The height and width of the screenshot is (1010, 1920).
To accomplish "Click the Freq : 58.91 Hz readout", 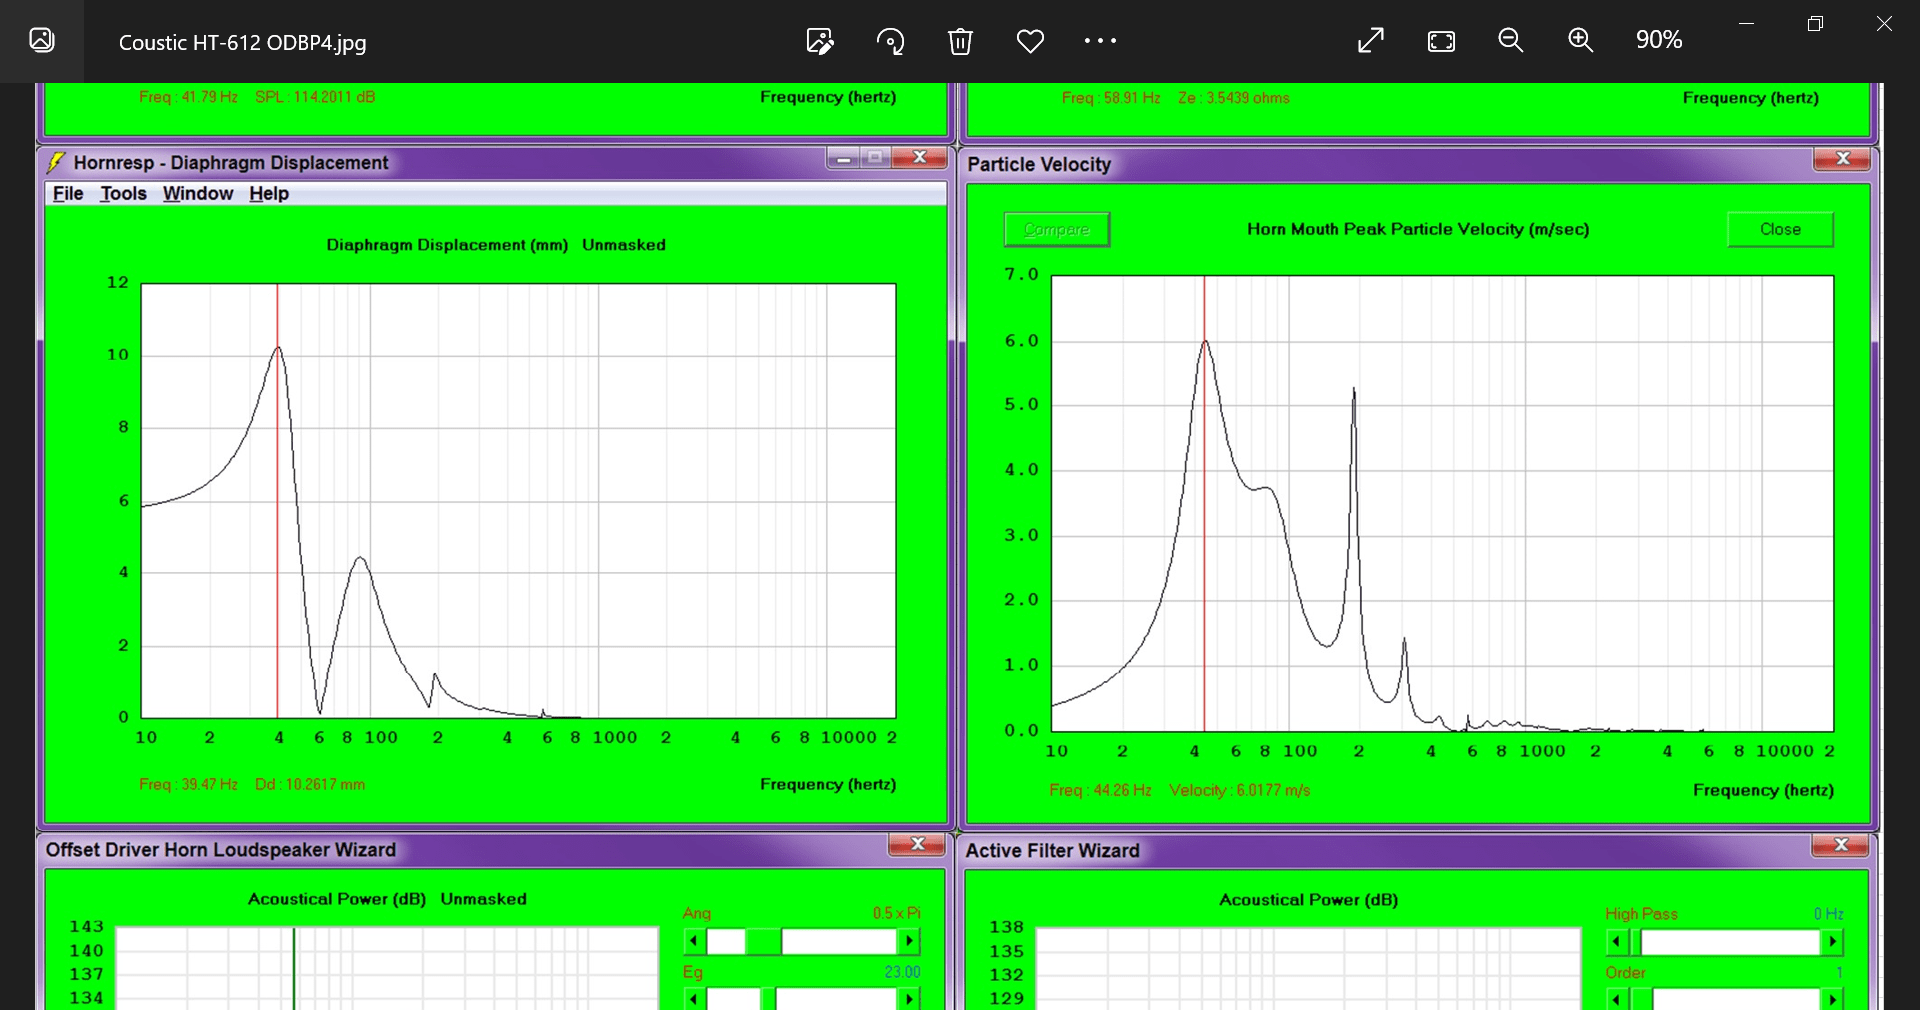I will 1111,98.
